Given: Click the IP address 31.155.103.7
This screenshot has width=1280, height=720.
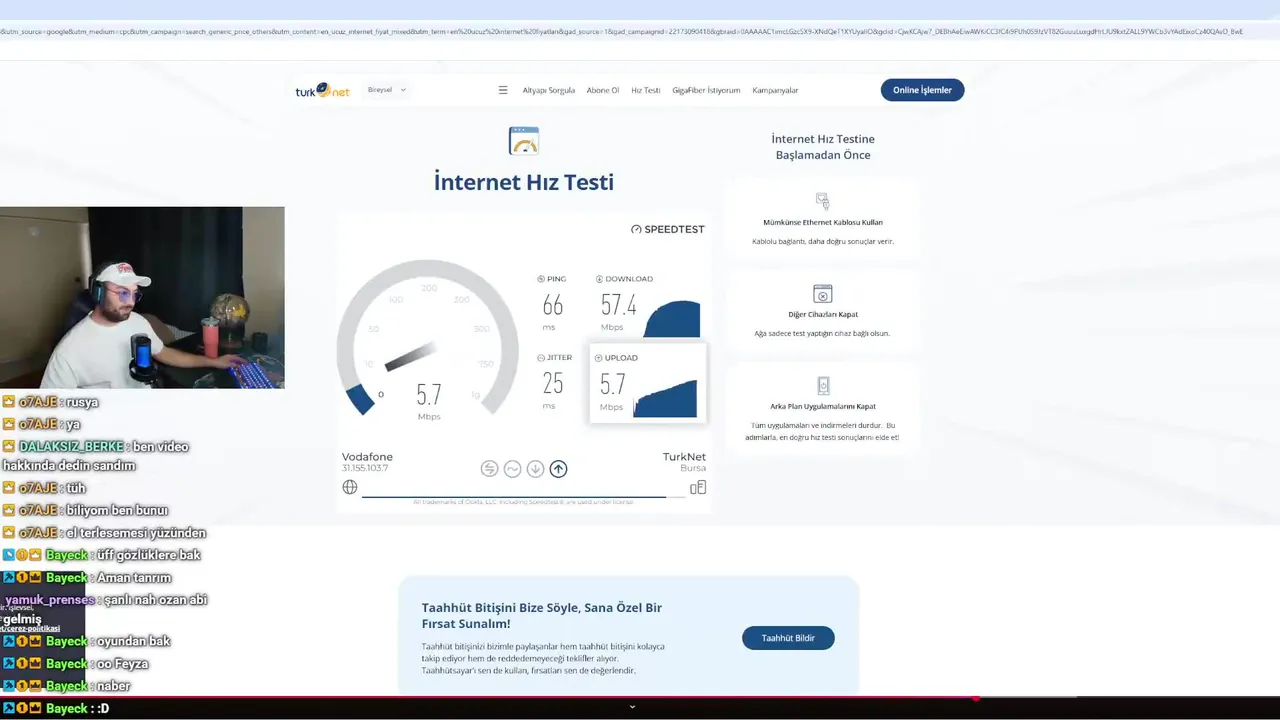Looking at the screenshot, I should pyautogui.click(x=365, y=468).
